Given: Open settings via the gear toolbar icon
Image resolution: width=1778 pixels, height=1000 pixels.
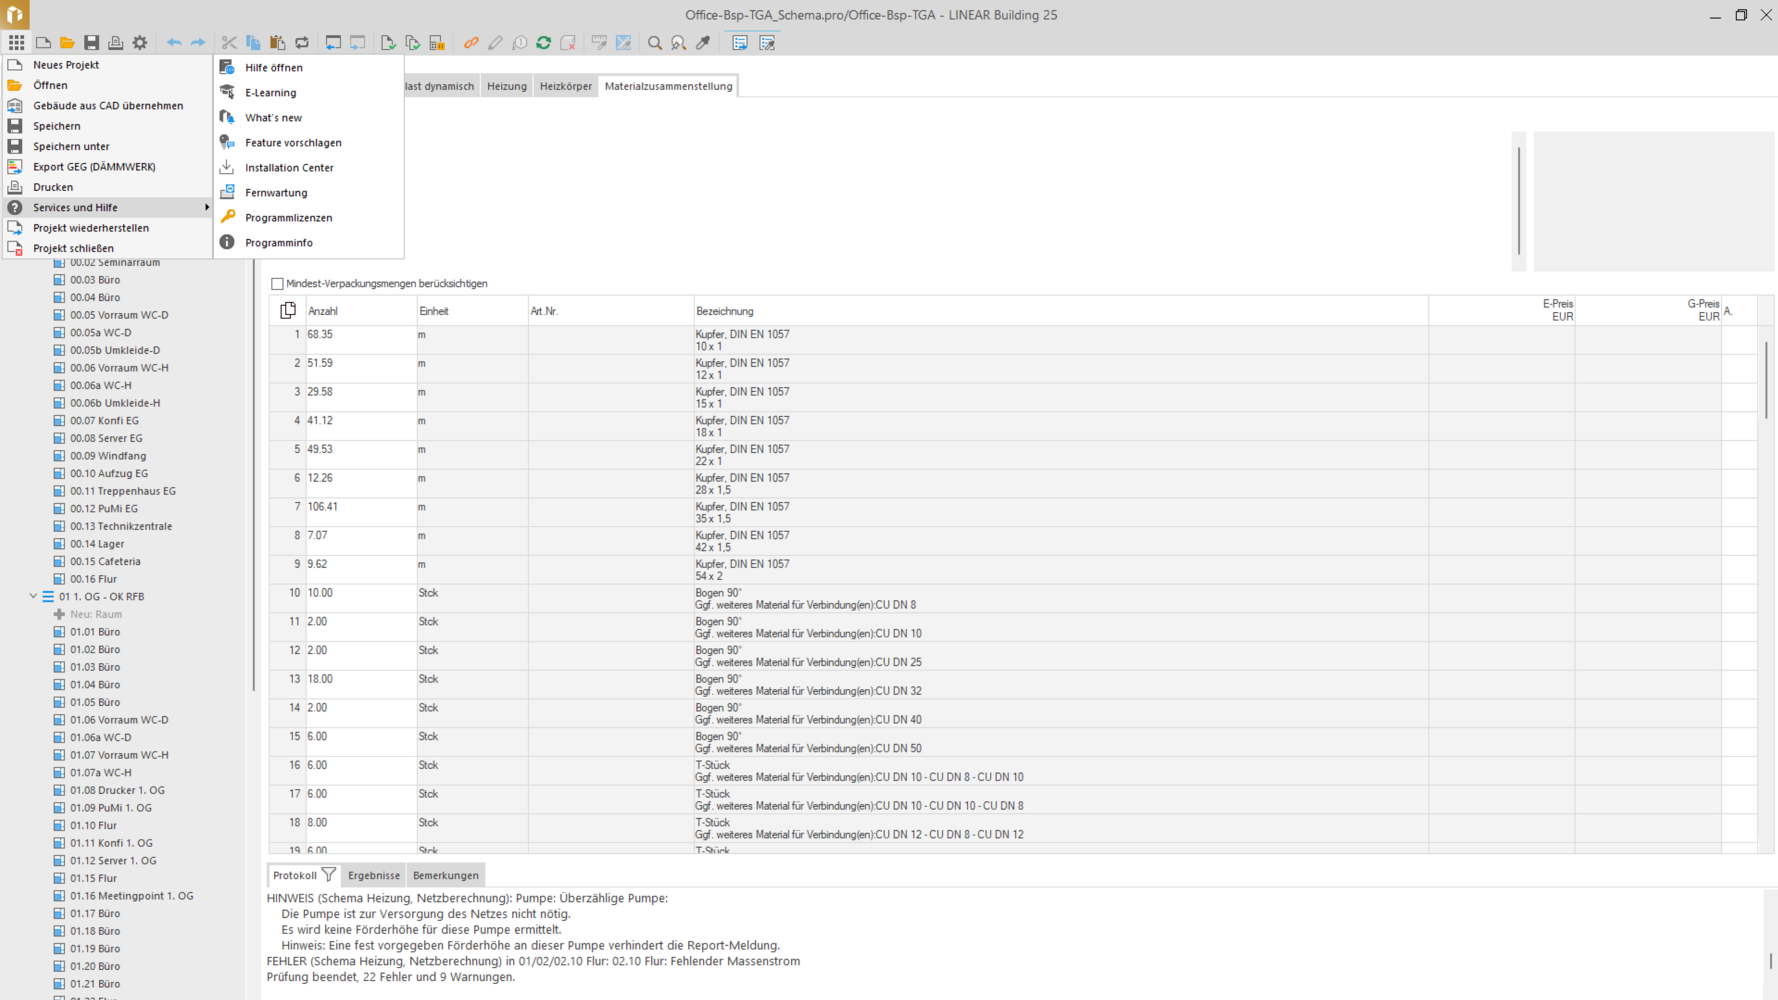Looking at the screenshot, I should coord(140,43).
